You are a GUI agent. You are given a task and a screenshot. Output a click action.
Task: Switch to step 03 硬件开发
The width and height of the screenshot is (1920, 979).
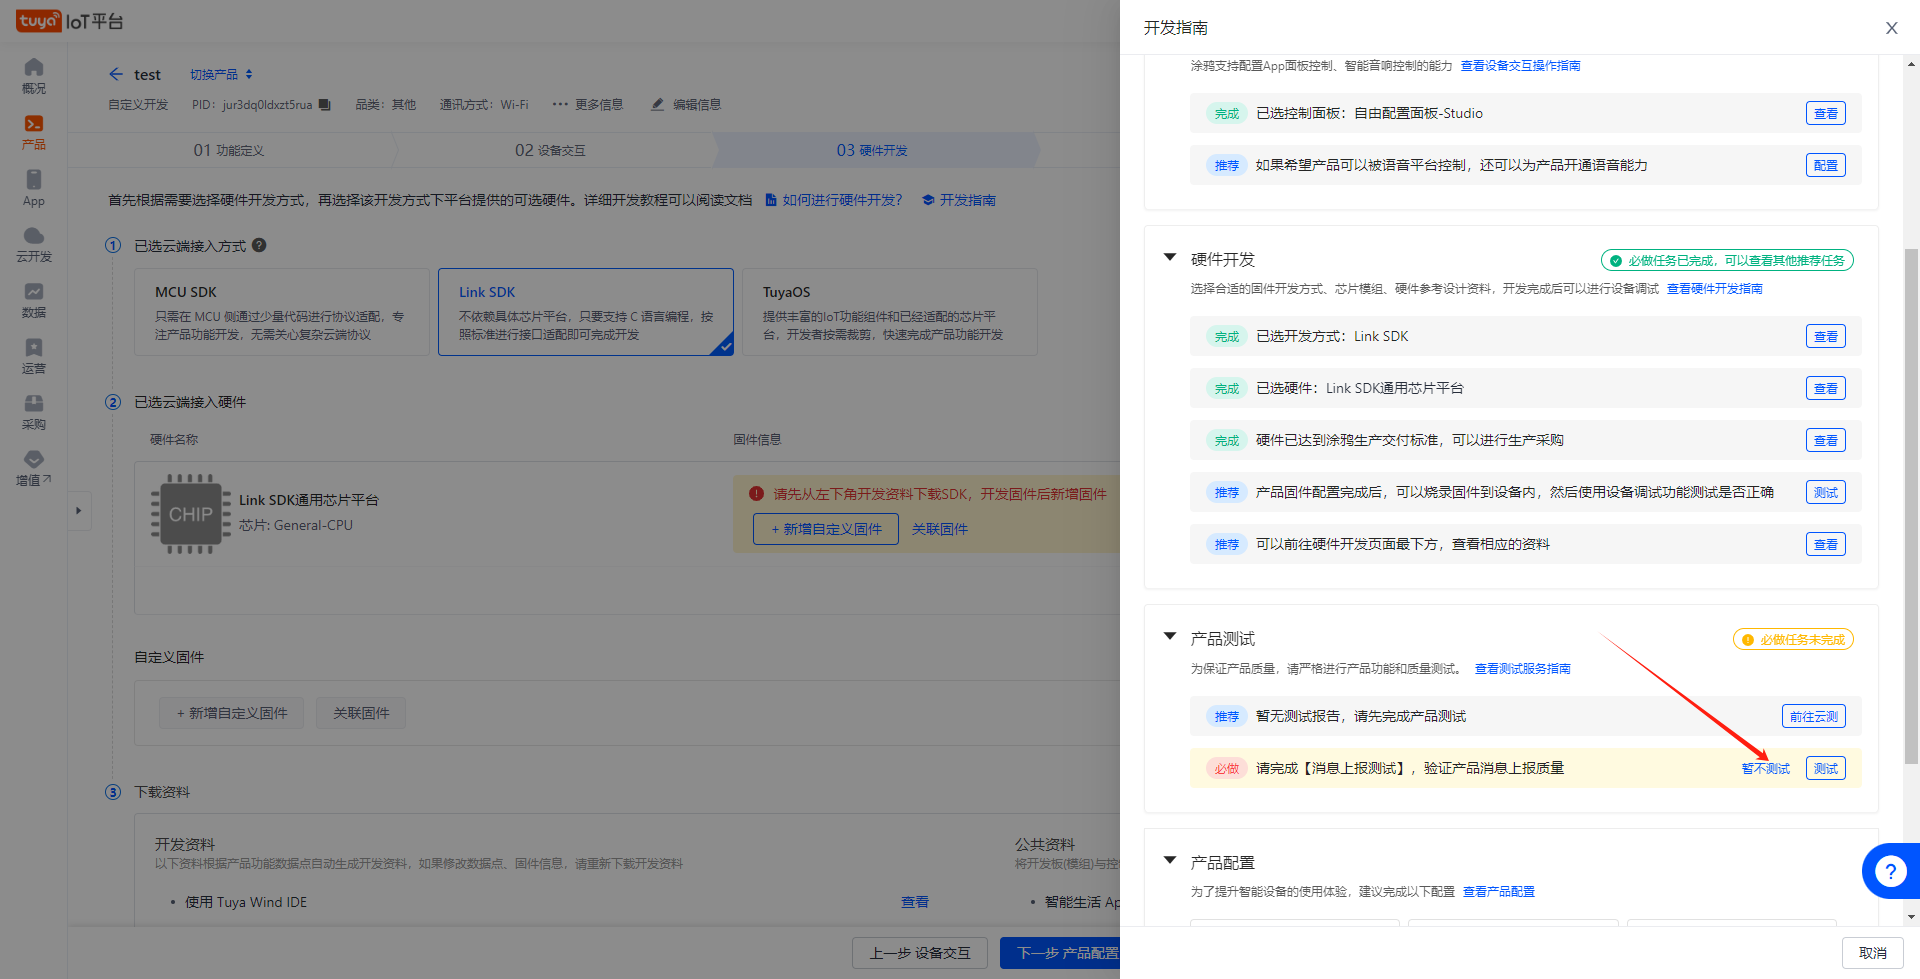pyautogui.click(x=872, y=150)
